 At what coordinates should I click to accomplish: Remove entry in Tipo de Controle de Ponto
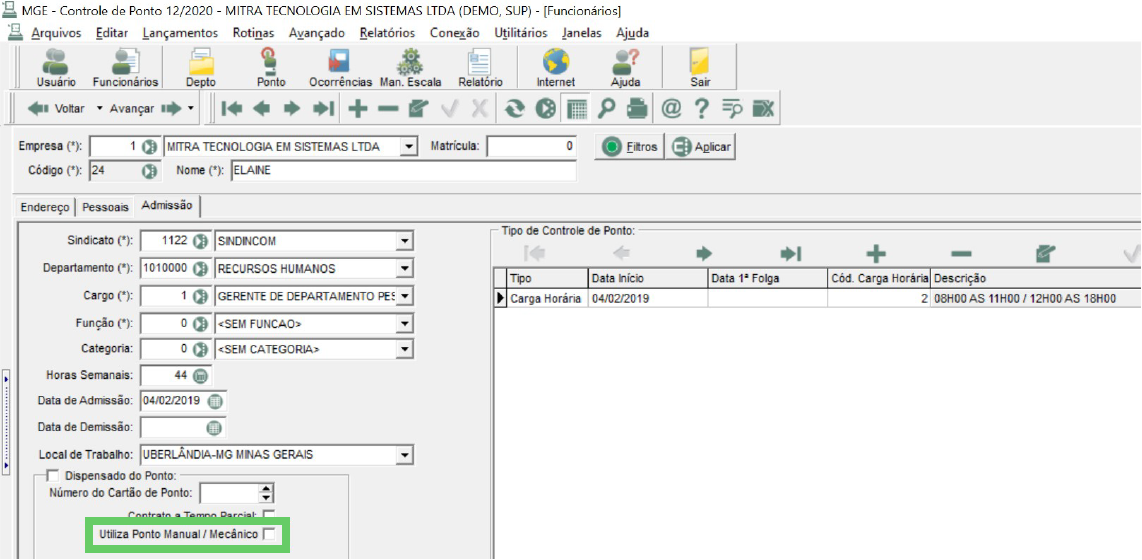point(961,253)
